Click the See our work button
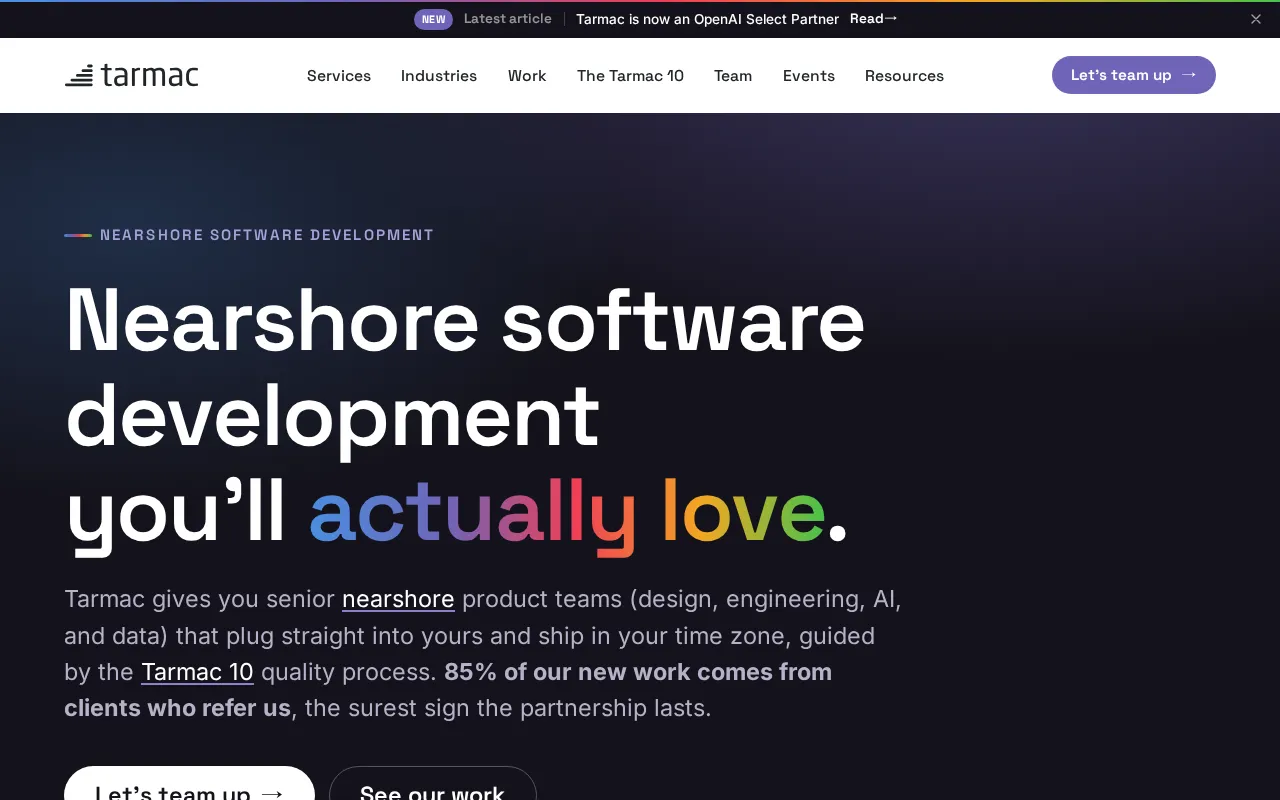 pos(433,784)
